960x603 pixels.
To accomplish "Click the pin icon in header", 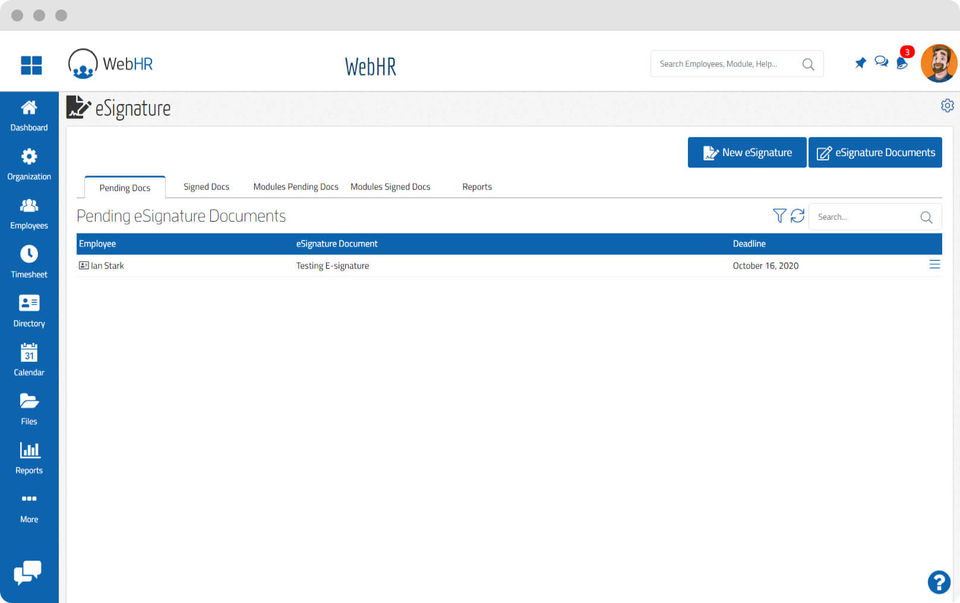I will tap(860, 63).
